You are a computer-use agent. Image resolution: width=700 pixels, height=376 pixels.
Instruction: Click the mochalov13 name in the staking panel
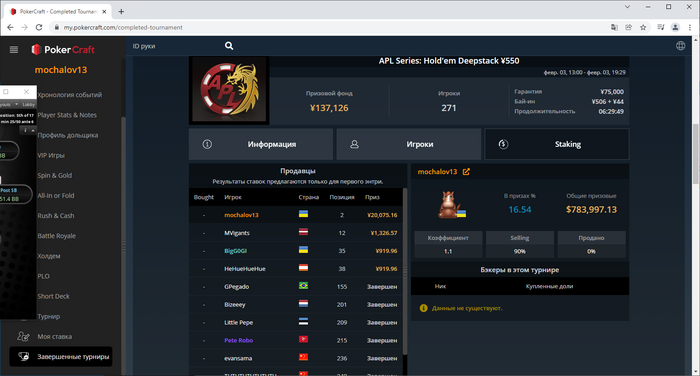click(x=437, y=171)
